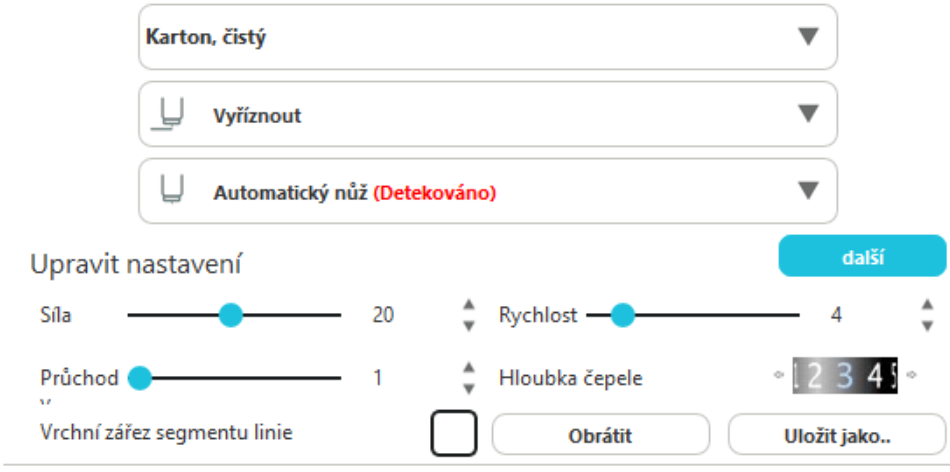Click the cut action icon beside Vyříznout

(x=166, y=115)
